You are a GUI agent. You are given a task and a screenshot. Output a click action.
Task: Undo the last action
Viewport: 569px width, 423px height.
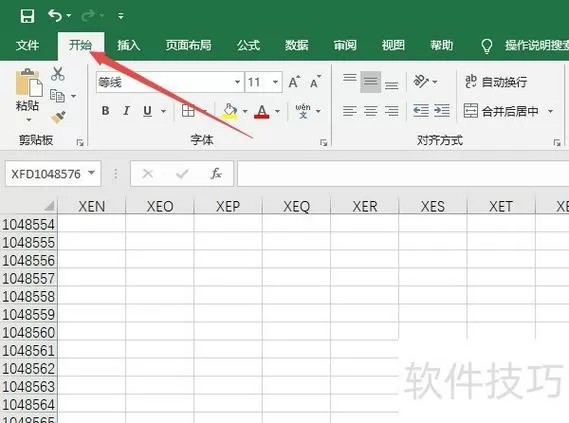click(x=55, y=16)
